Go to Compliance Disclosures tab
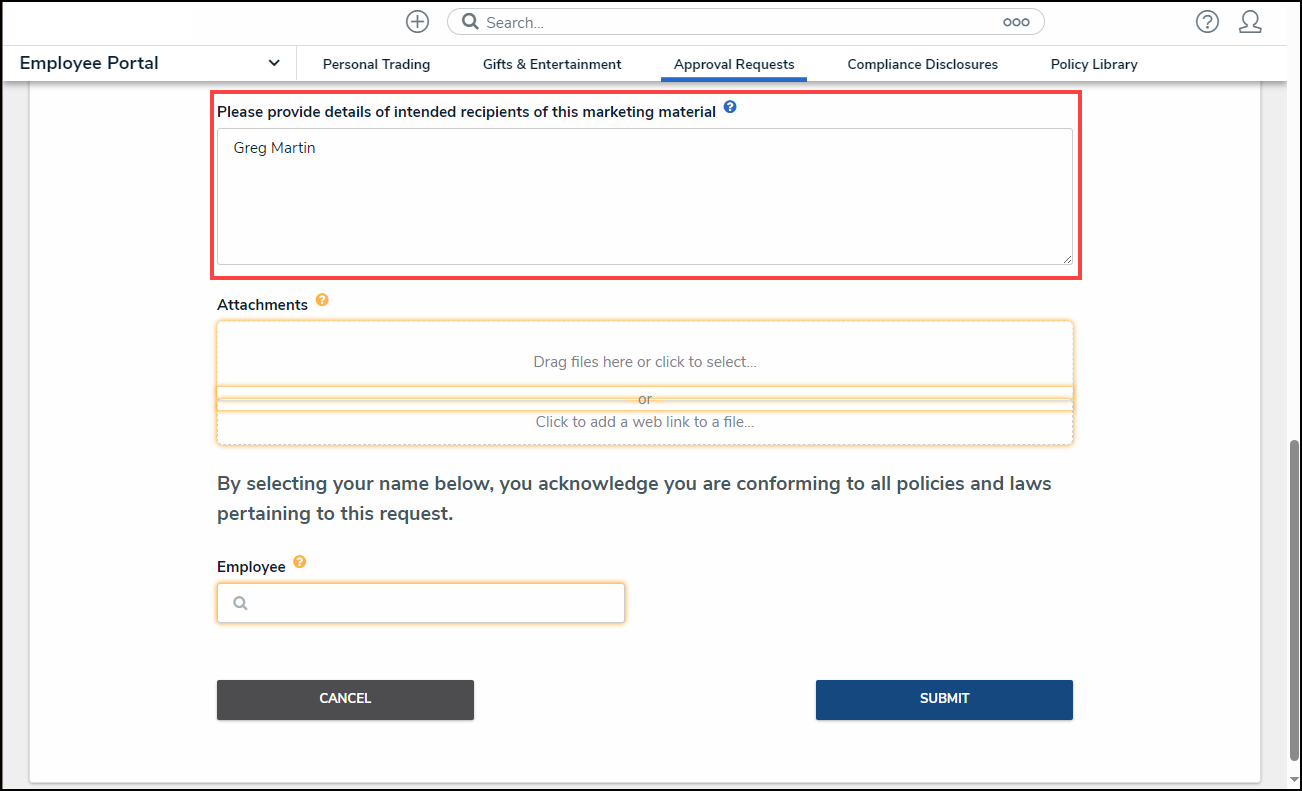This screenshot has height=791, width=1302. coord(922,64)
